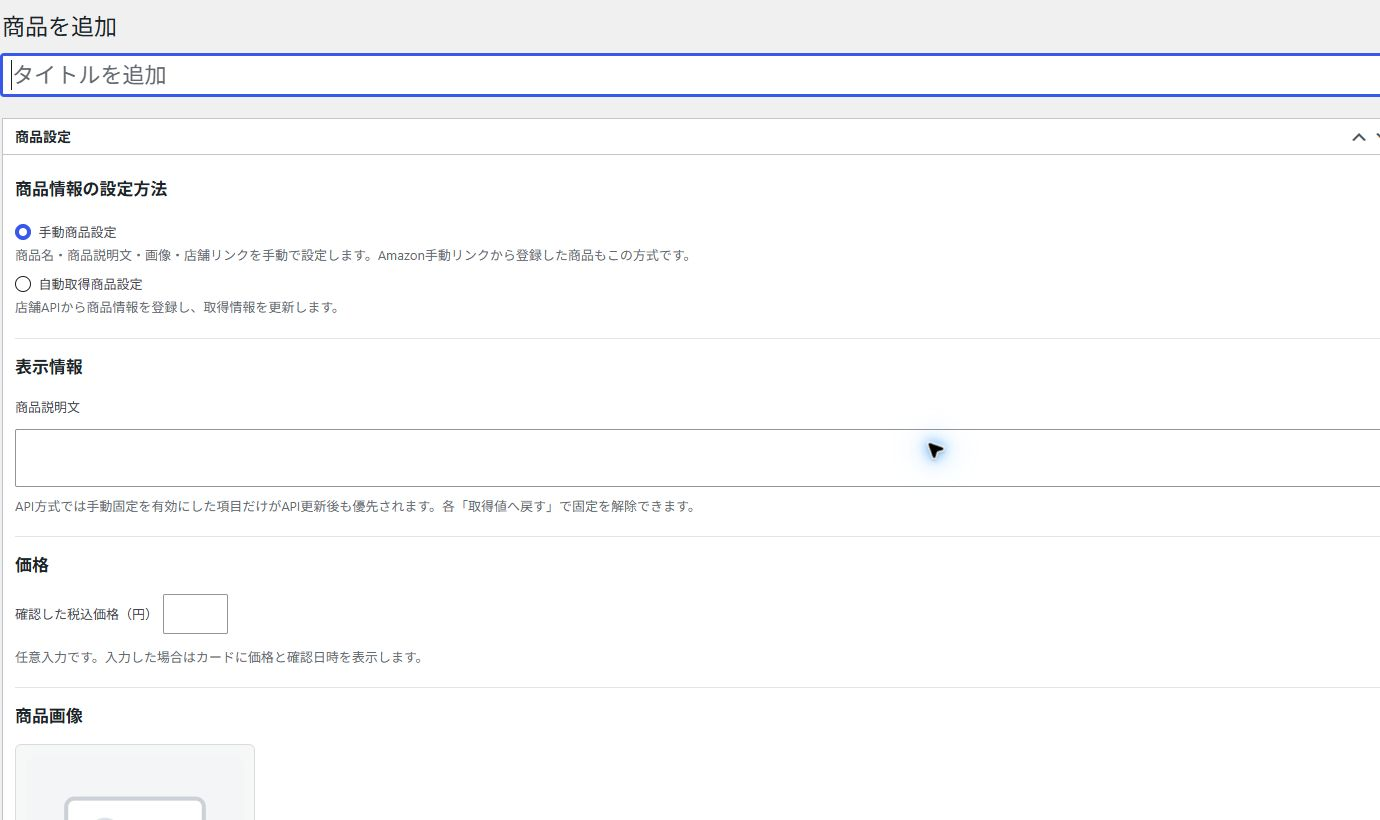
Task: Click the description starting 店舗APIから商品情報を登録し
Action: point(177,307)
